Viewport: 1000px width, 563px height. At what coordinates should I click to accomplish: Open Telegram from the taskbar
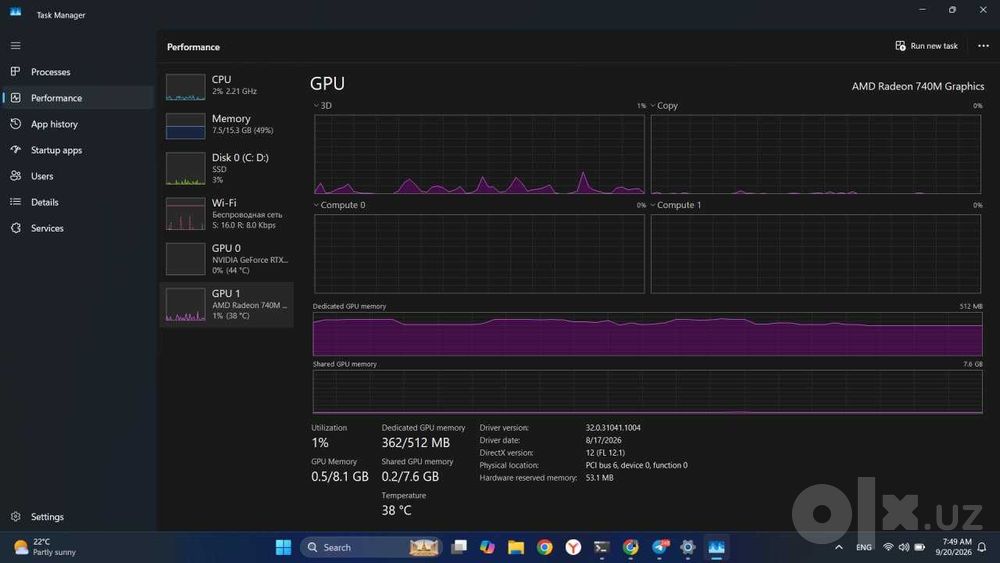(x=659, y=547)
